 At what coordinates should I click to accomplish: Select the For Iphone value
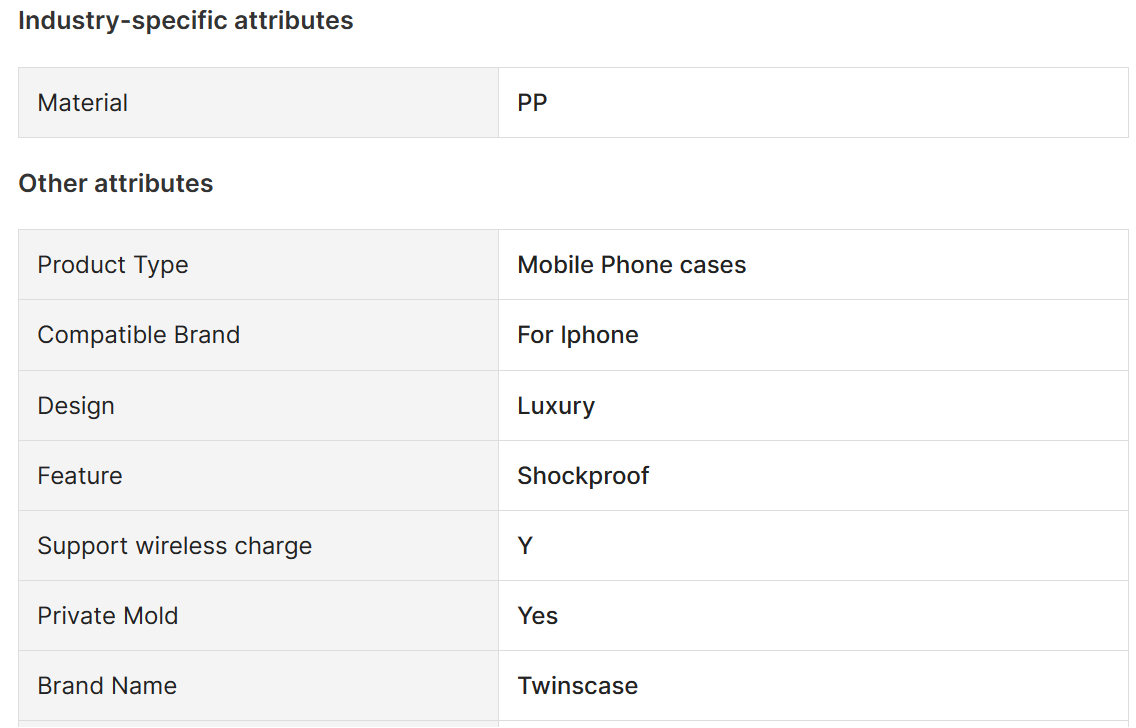pos(578,335)
